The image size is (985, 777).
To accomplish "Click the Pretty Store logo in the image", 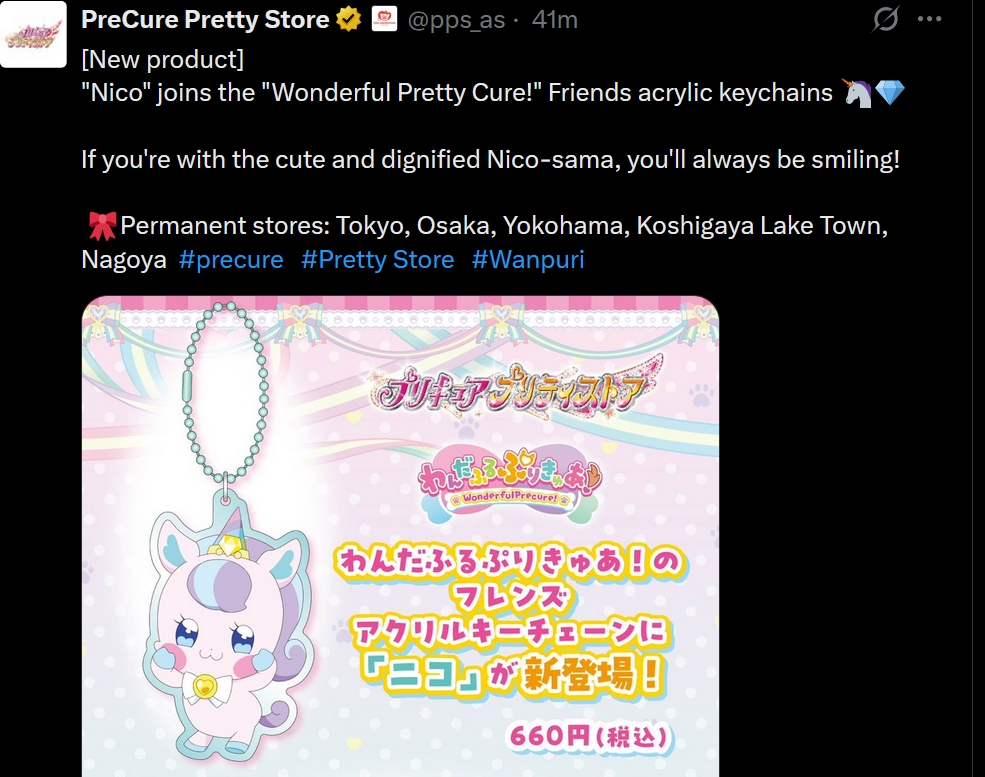I will pos(516,389).
